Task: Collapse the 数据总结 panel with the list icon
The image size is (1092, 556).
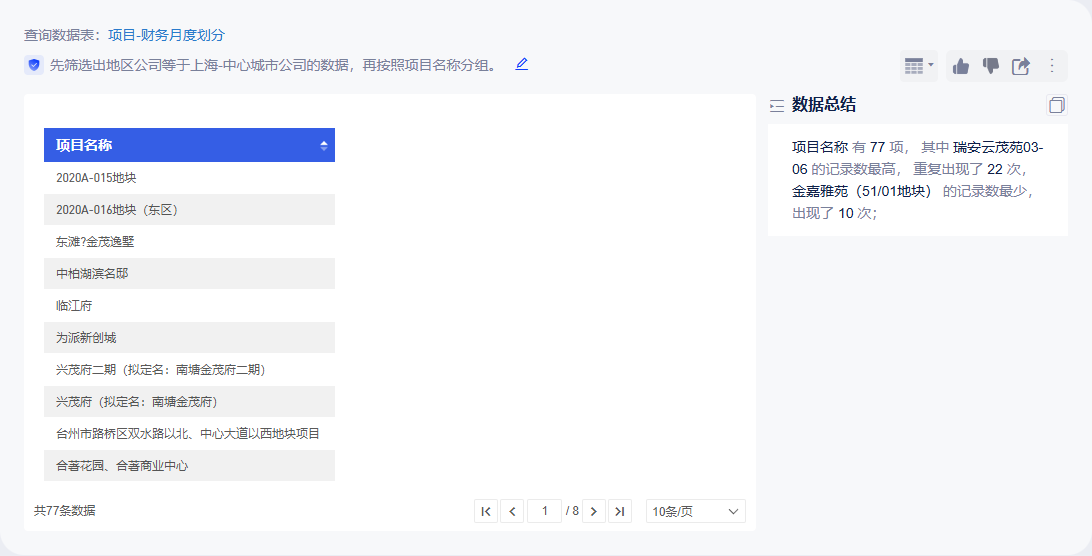Action: click(x=777, y=106)
